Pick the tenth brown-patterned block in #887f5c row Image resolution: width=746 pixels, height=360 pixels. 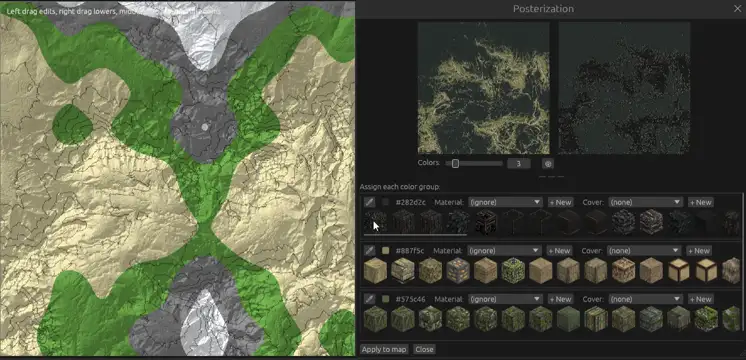[624, 270]
